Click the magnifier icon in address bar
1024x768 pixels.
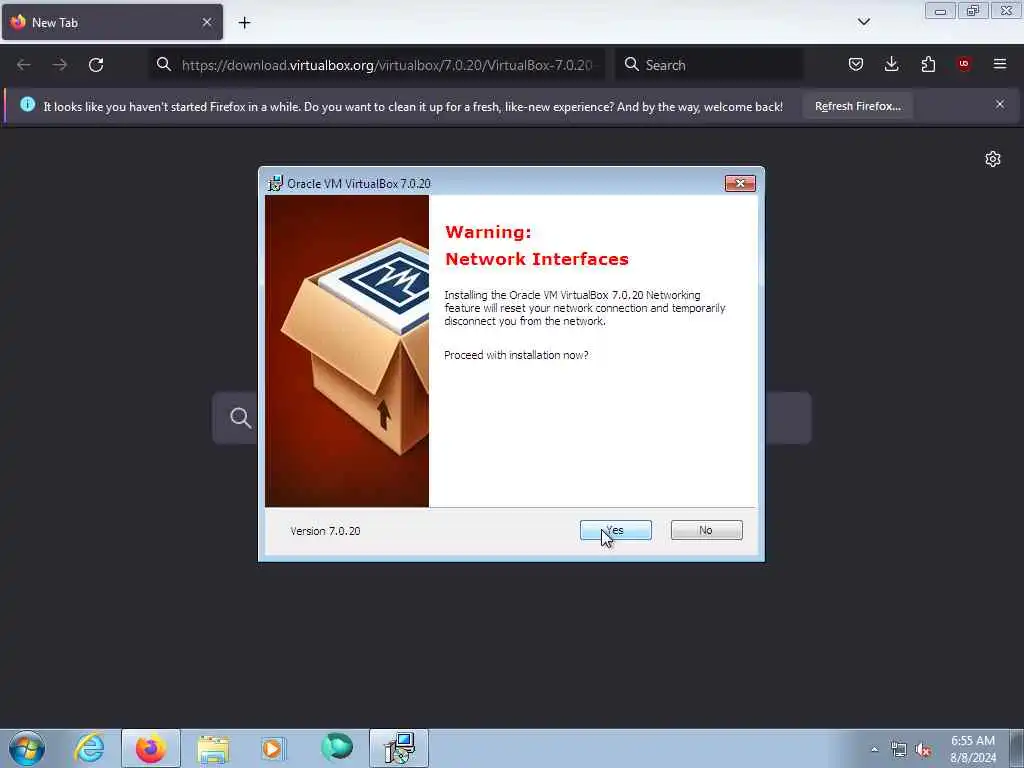pos(164,64)
